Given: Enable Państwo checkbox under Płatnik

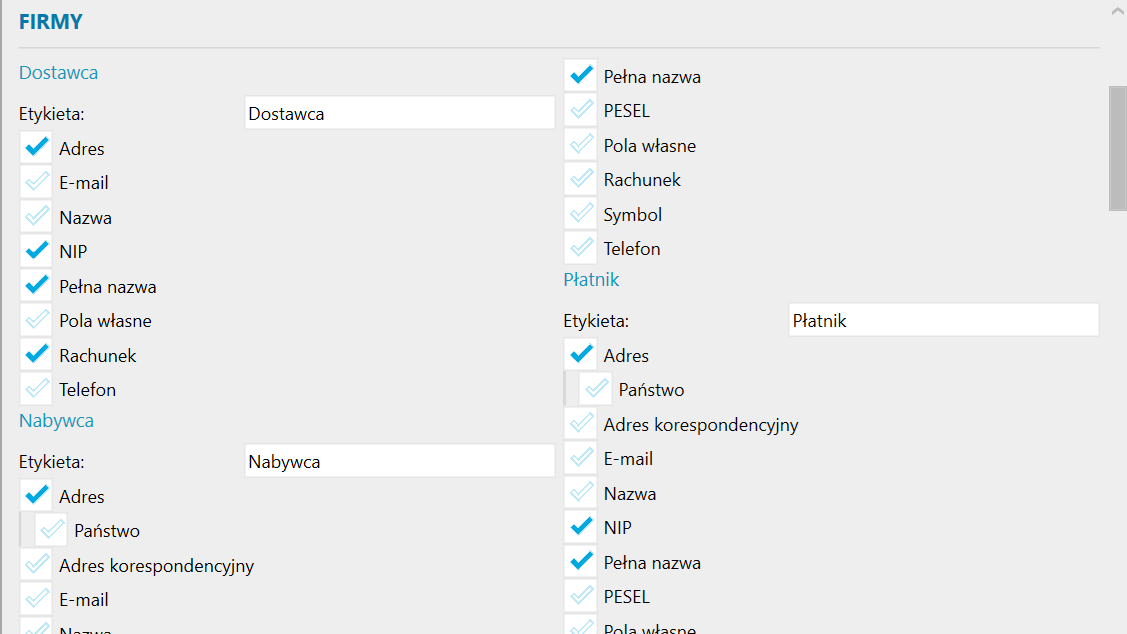Looking at the screenshot, I should [597, 390].
